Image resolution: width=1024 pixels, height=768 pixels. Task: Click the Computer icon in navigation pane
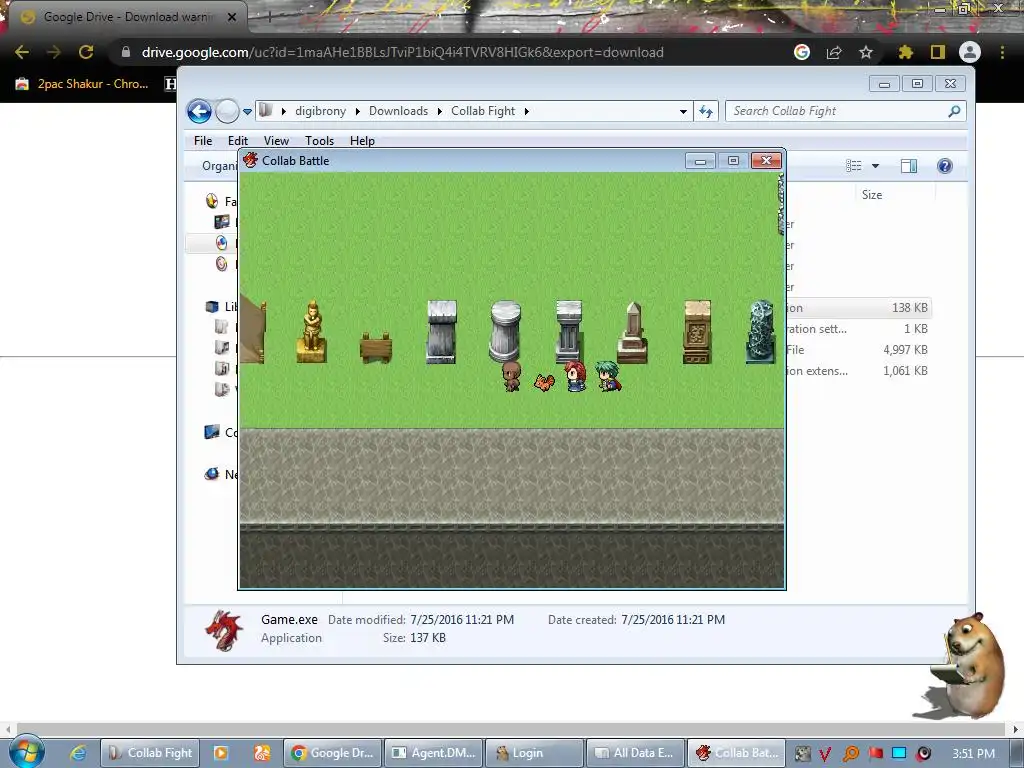click(x=212, y=432)
